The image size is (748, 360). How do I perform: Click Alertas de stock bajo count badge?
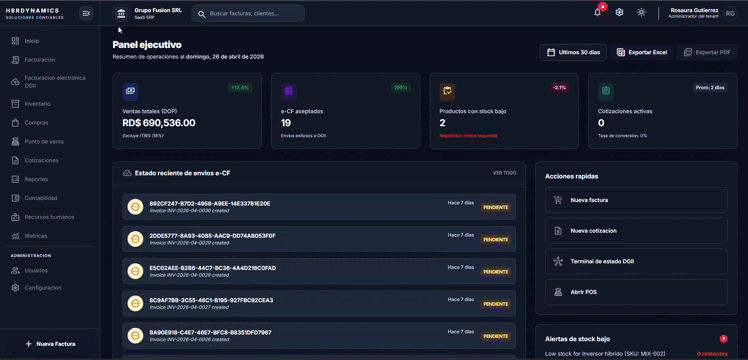(723, 339)
